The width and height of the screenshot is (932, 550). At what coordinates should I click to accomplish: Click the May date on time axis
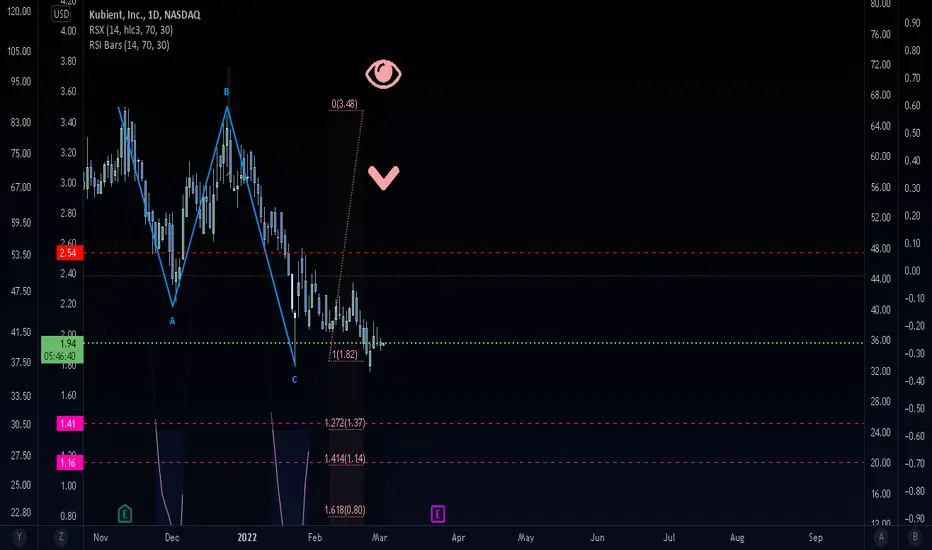525,538
